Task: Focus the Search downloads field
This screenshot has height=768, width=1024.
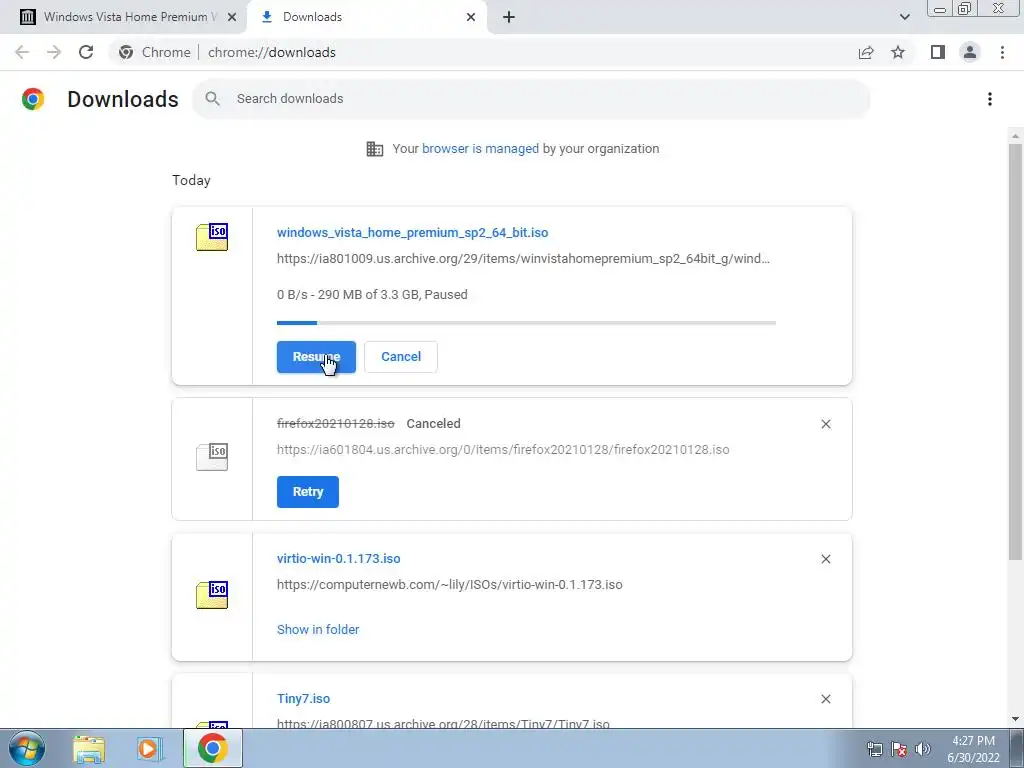Action: click(531, 99)
